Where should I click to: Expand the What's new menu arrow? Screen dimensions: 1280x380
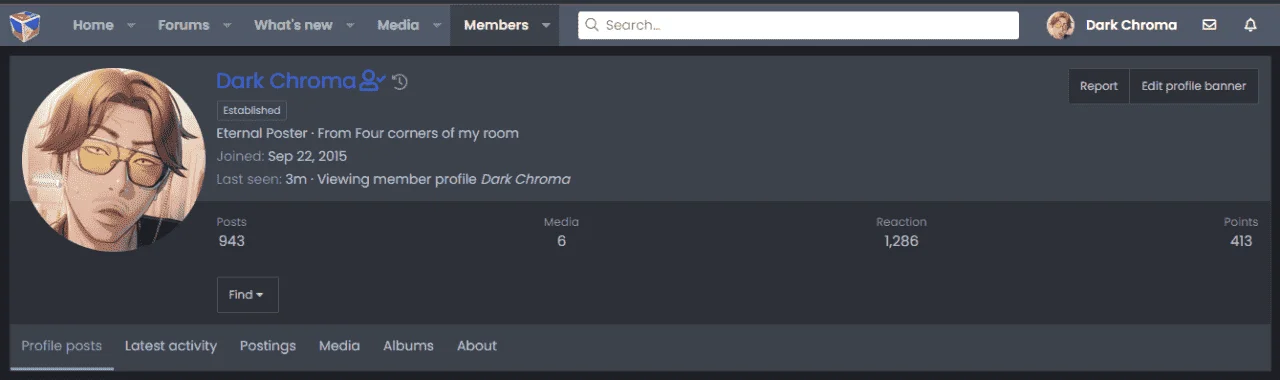click(x=351, y=26)
